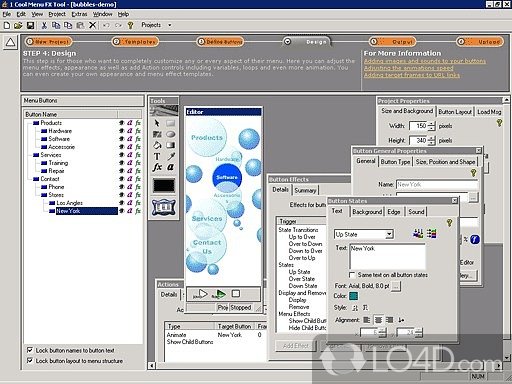
Task: Click the Open folder toolbar icon
Action: click(x=18, y=25)
